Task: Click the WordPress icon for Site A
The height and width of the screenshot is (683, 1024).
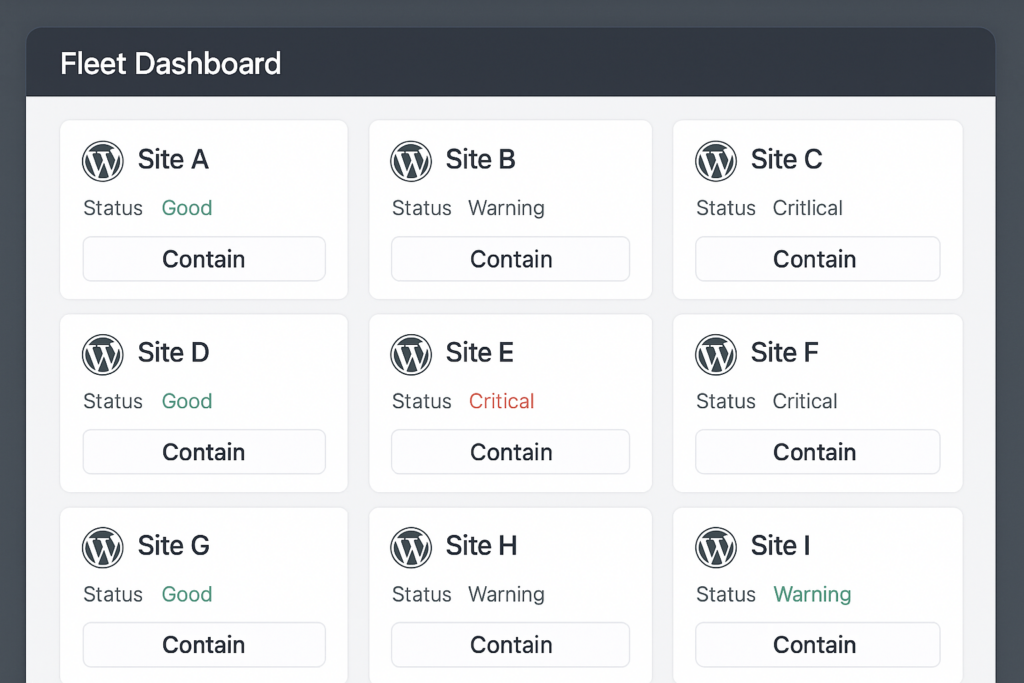Action: pos(102,160)
